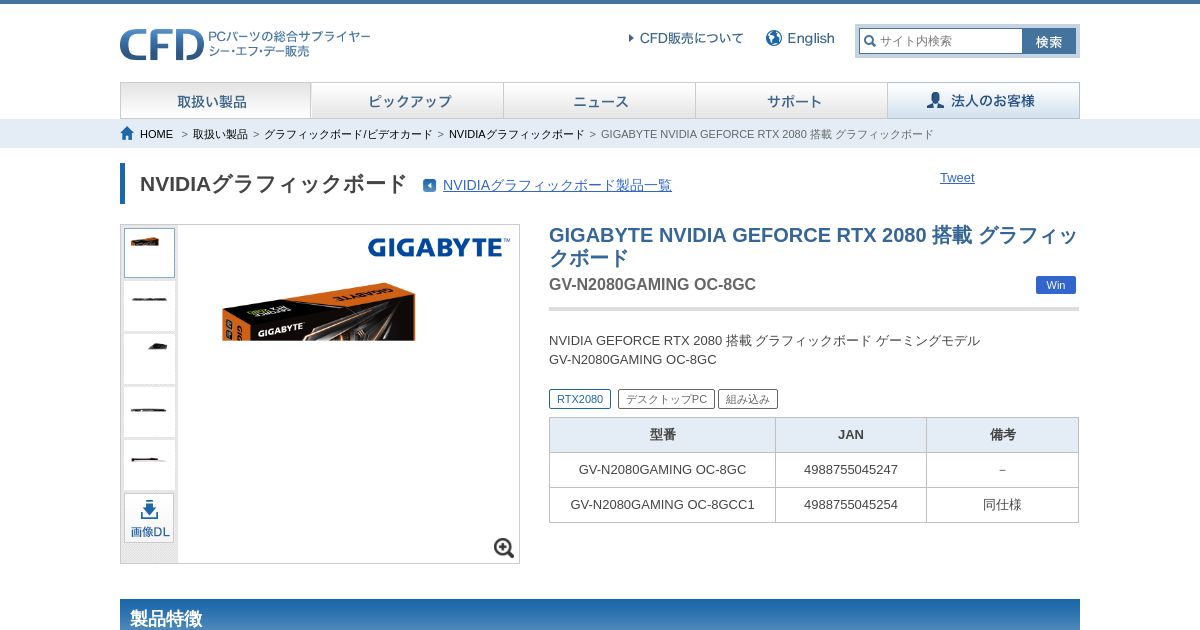This screenshot has height=630, width=1200.
Task: Click the 組み込み tag
Action: 748,399
